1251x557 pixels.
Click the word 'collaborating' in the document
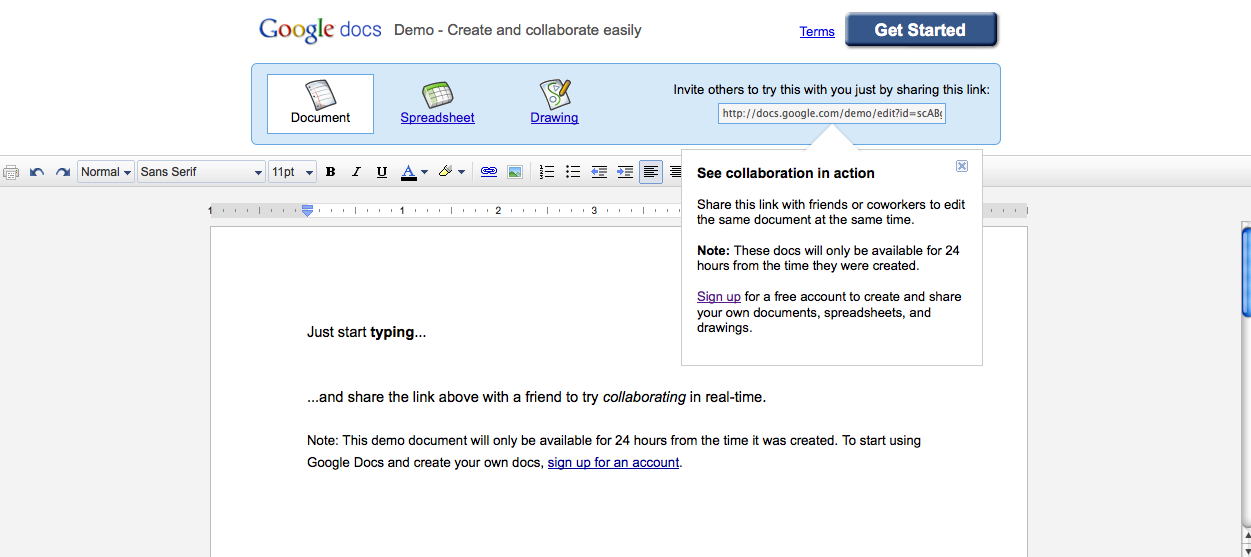coord(644,397)
